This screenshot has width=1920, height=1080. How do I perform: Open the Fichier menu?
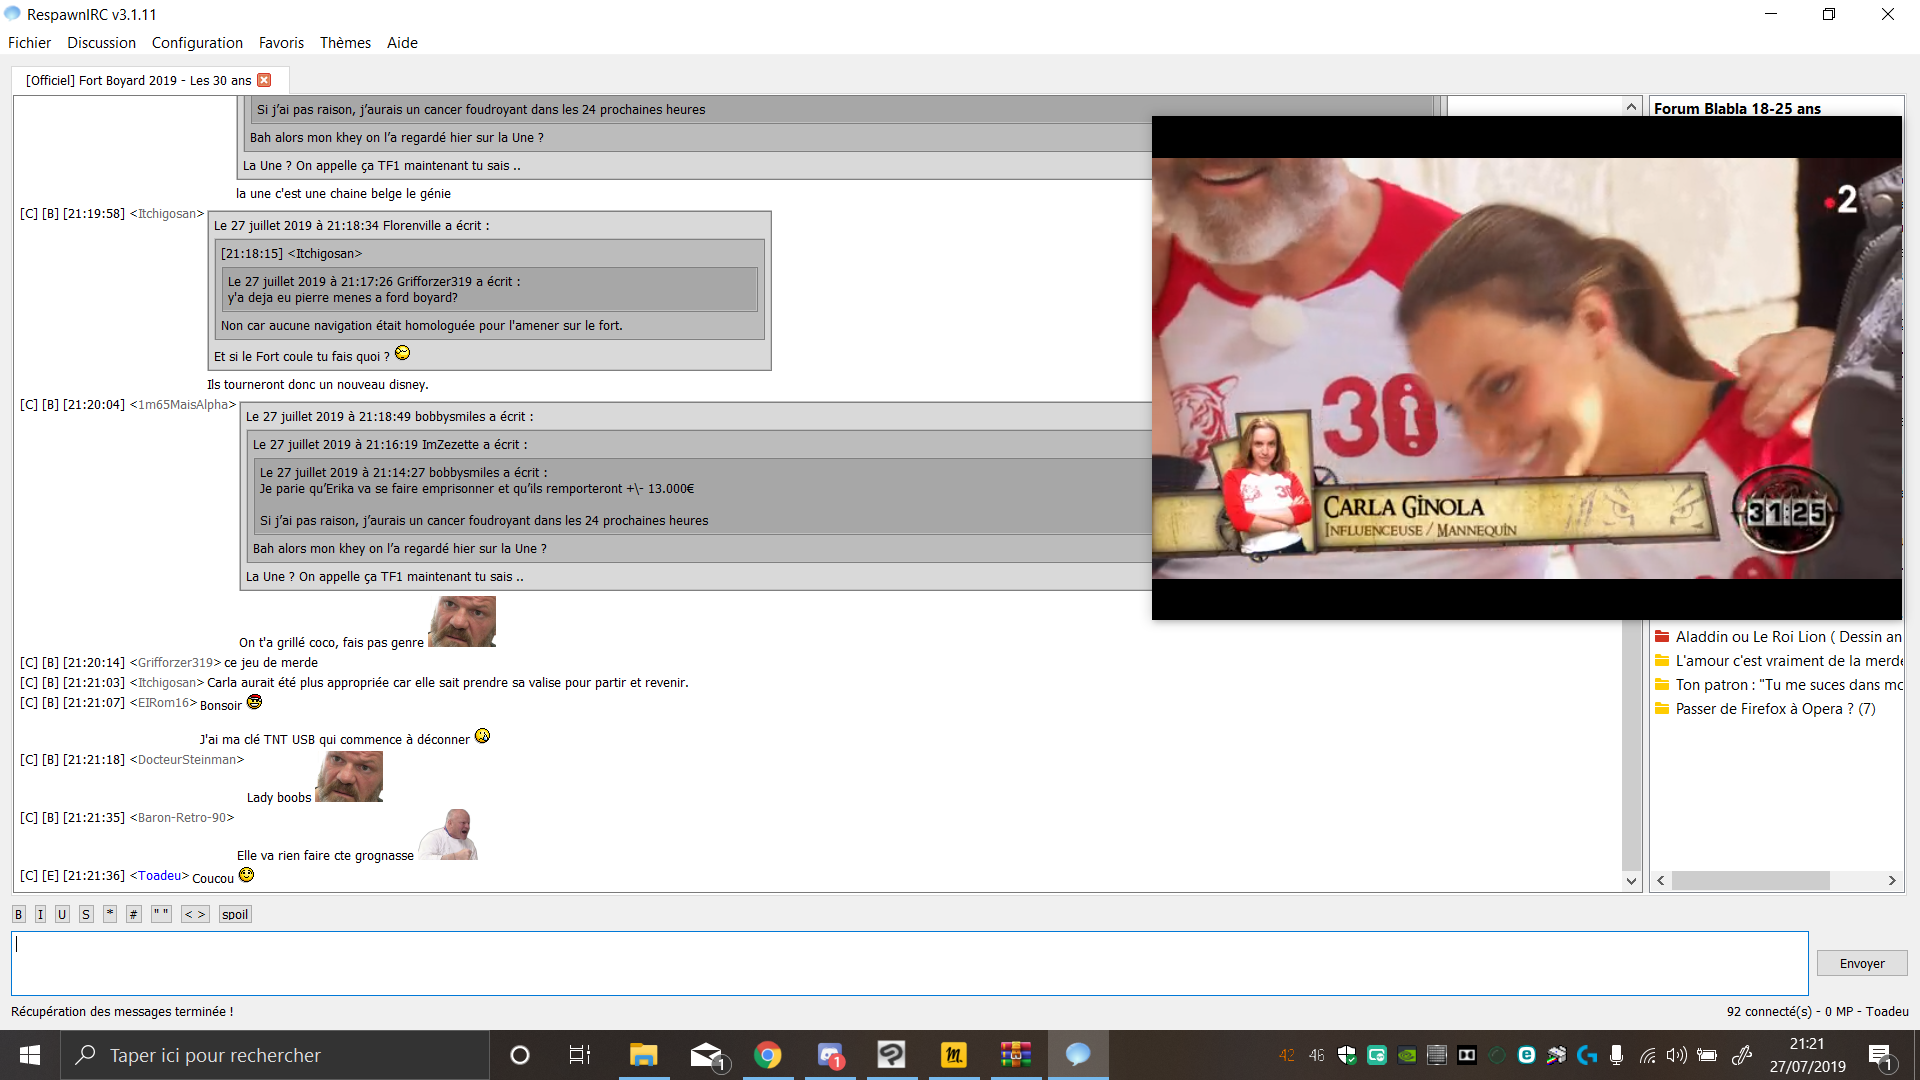tap(30, 43)
